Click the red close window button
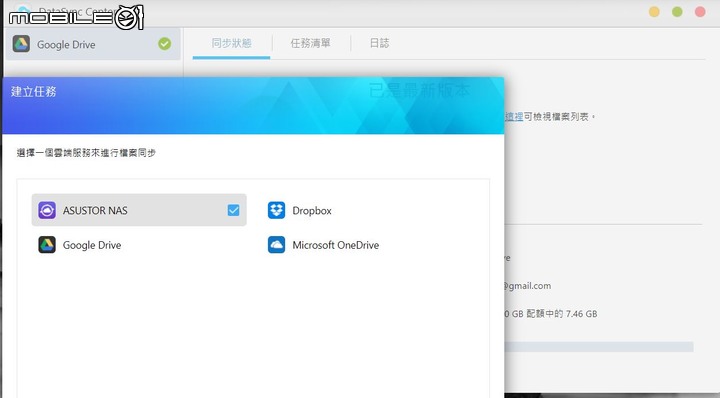Viewport: 720px width, 398px height. click(x=700, y=12)
